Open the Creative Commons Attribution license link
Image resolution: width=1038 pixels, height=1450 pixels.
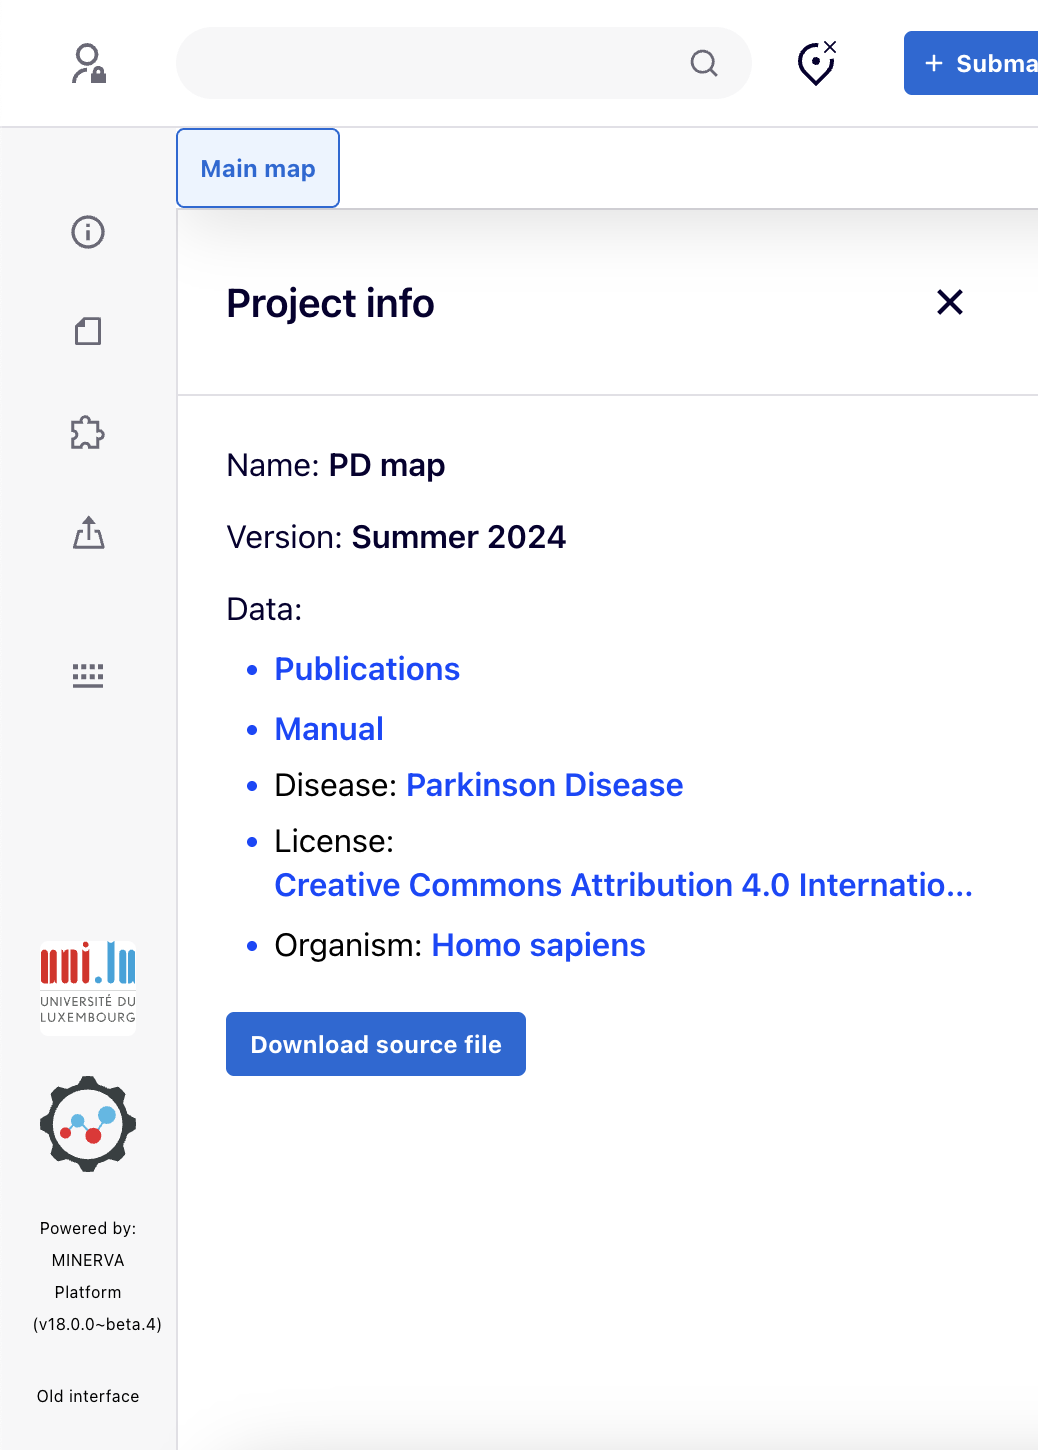point(622,885)
